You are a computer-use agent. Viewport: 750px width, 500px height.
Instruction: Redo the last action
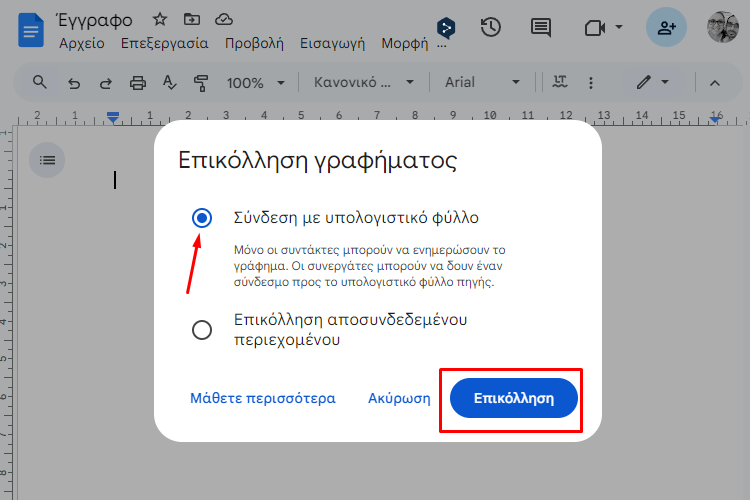coord(105,83)
